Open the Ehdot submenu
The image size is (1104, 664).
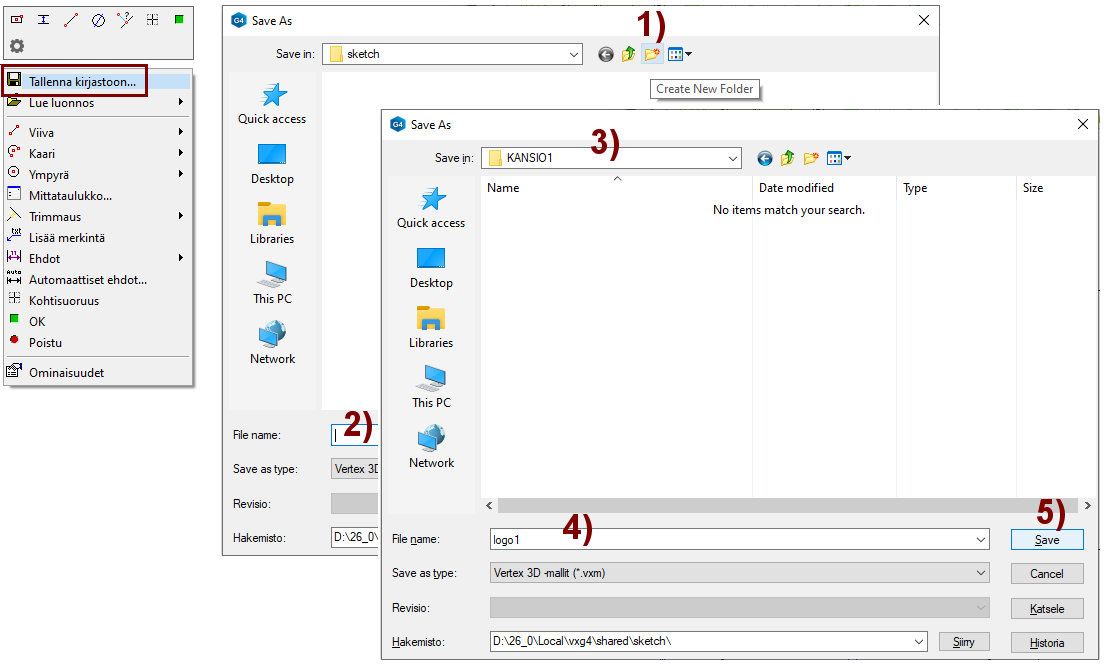pos(45,259)
